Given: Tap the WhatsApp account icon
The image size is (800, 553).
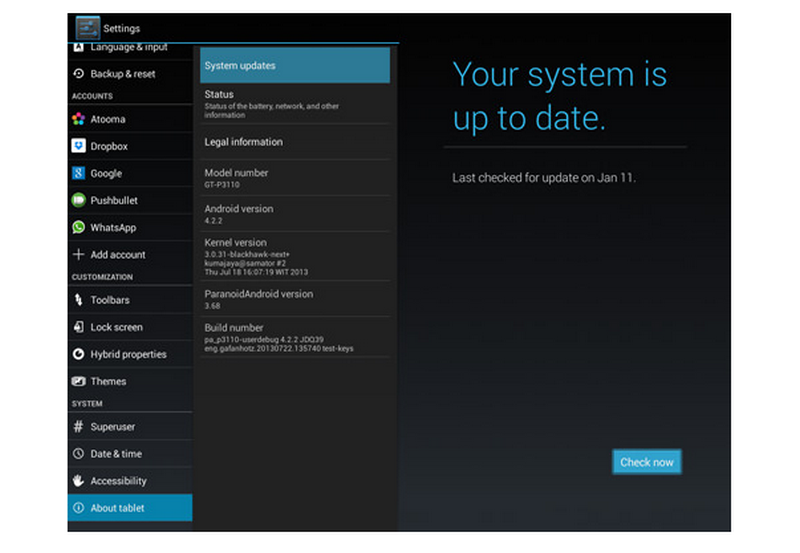Looking at the screenshot, I should tap(79, 227).
